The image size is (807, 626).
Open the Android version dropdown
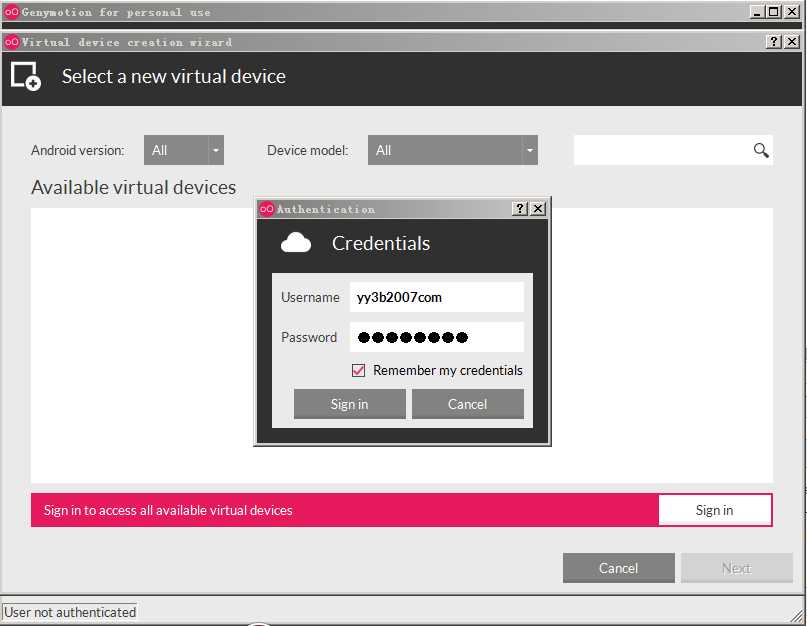184,150
